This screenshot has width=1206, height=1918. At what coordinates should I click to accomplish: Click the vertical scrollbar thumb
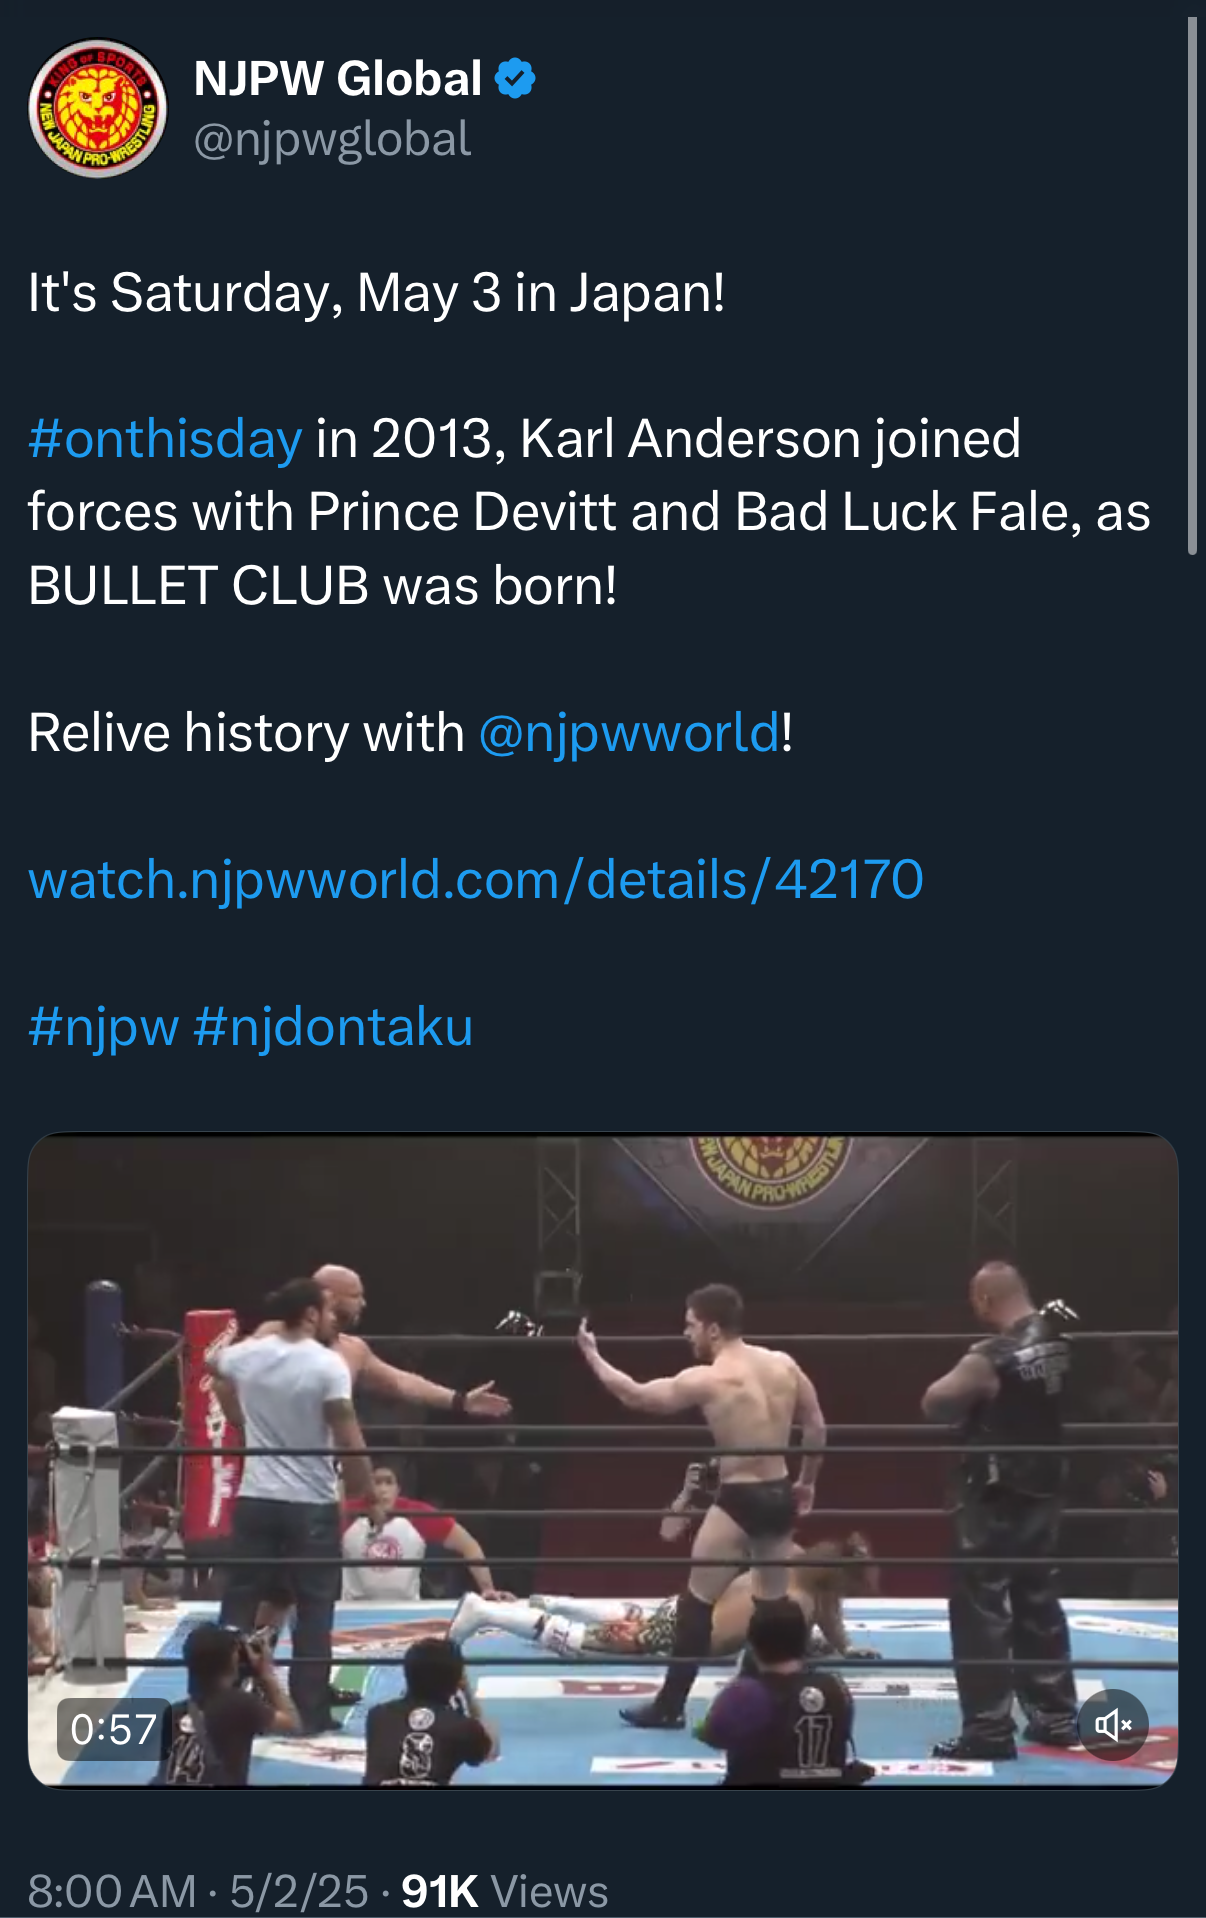point(1191,285)
